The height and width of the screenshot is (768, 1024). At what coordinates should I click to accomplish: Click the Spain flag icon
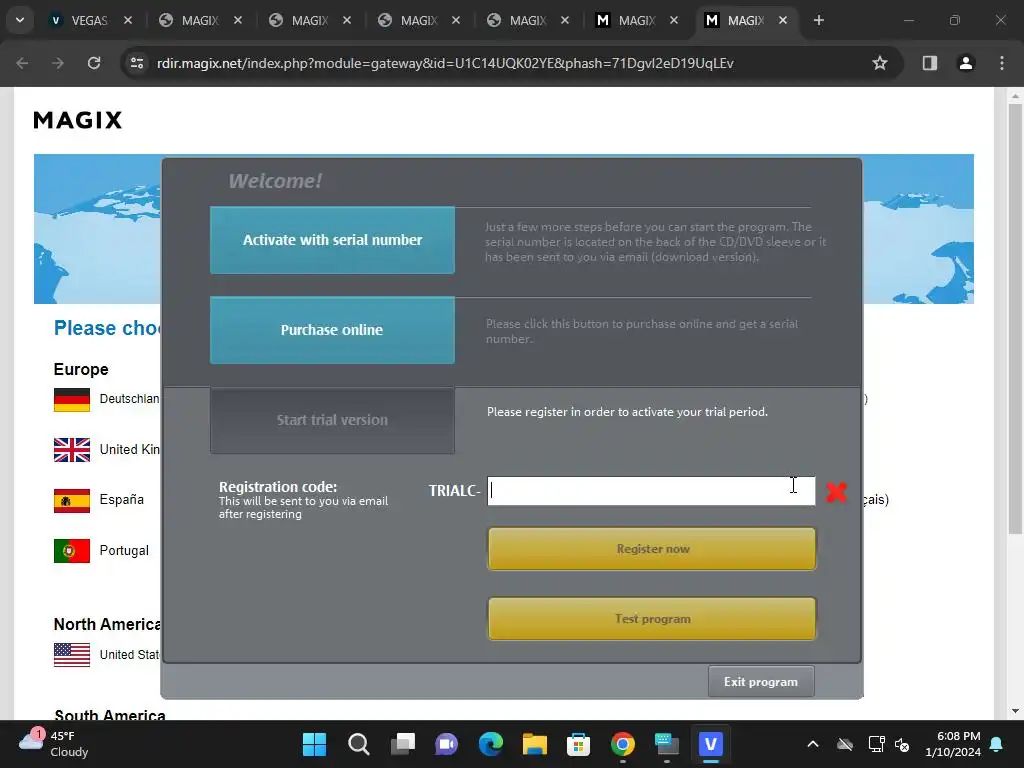pos(72,501)
